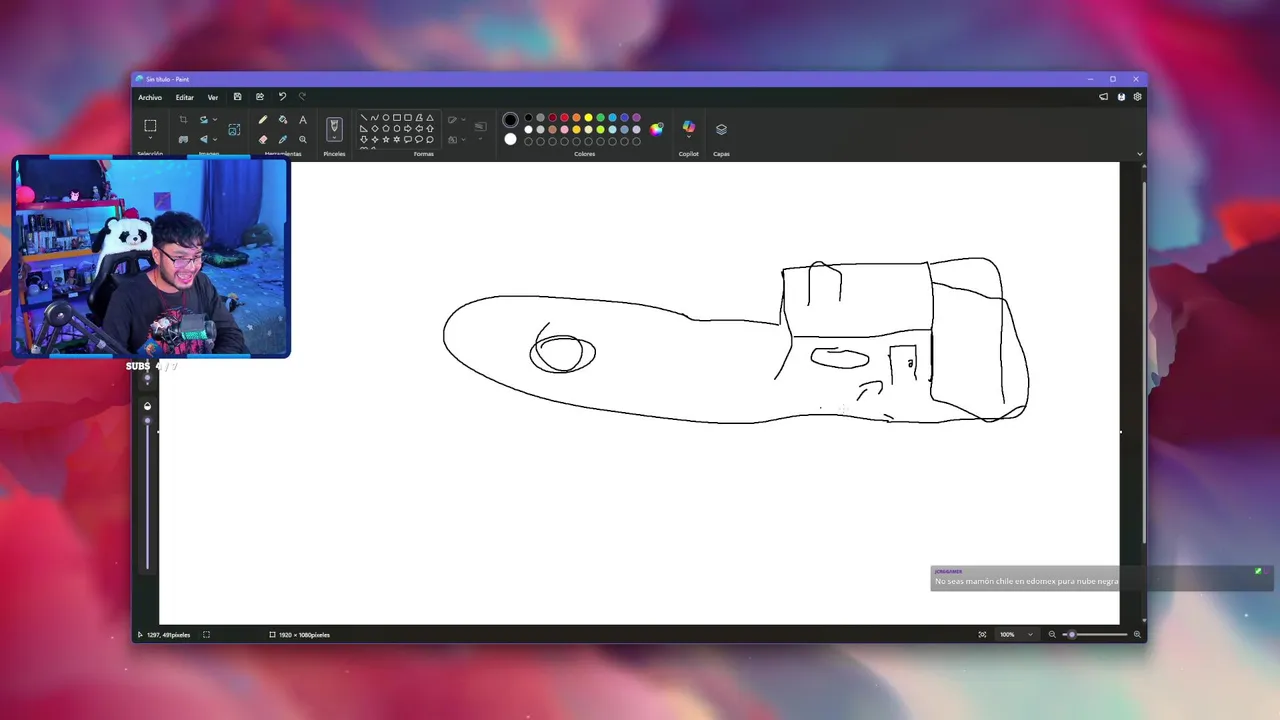
Task: Select primary color (black circle)
Action: point(510,120)
